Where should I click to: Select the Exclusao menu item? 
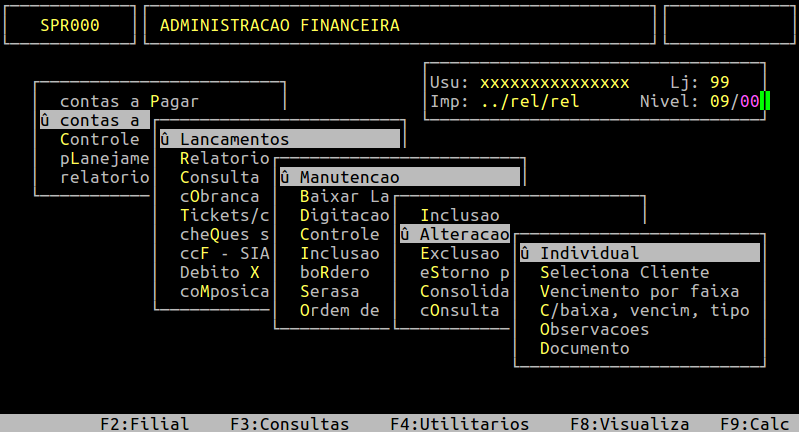[x=459, y=253]
